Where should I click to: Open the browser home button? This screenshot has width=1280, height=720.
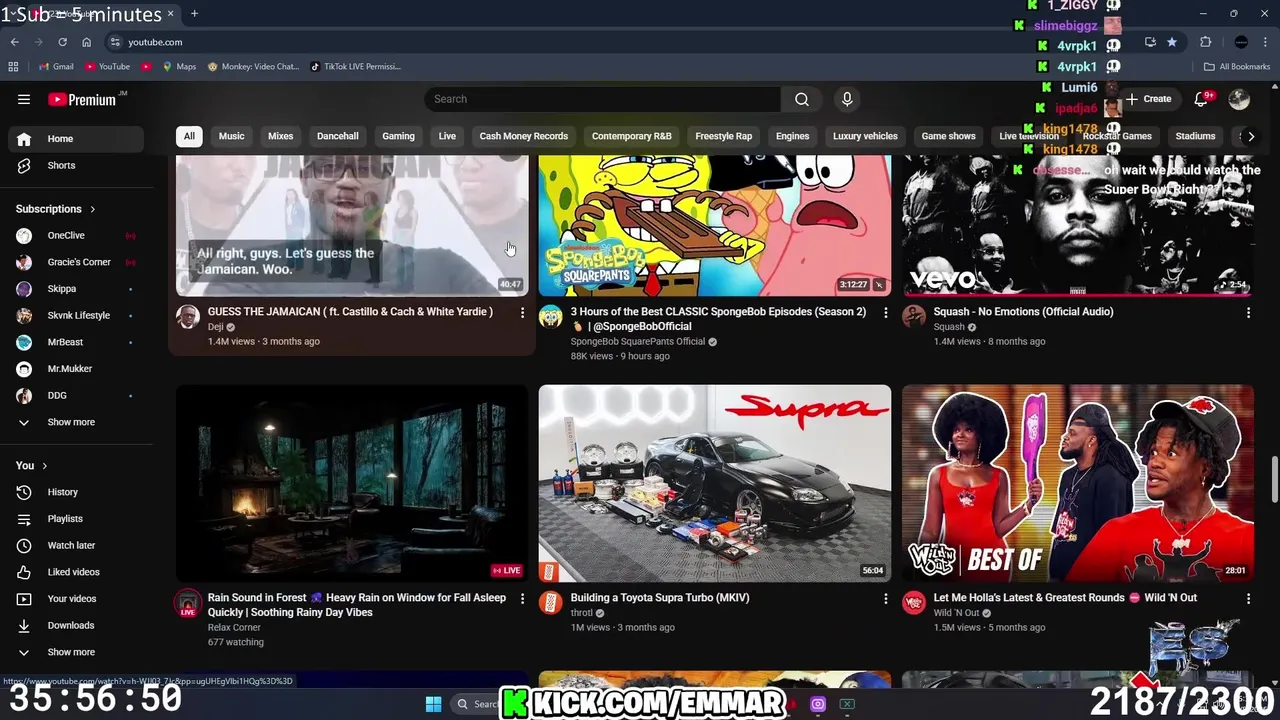point(86,42)
